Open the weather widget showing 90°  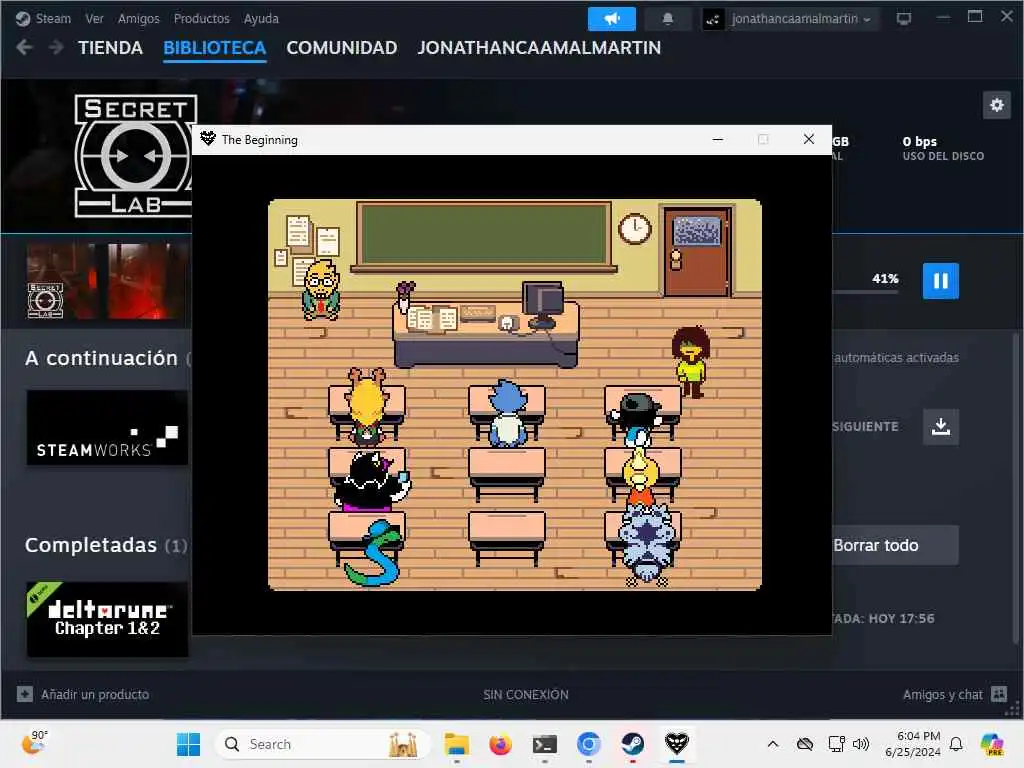point(35,743)
